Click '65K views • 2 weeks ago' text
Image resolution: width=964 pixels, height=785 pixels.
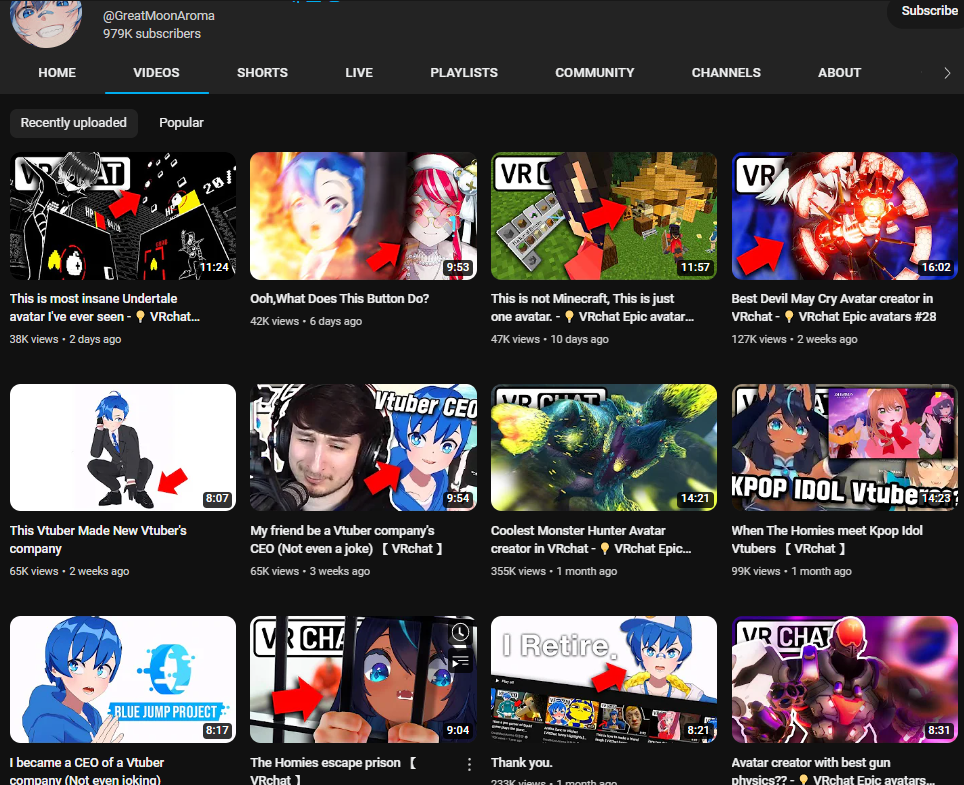point(69,571)
